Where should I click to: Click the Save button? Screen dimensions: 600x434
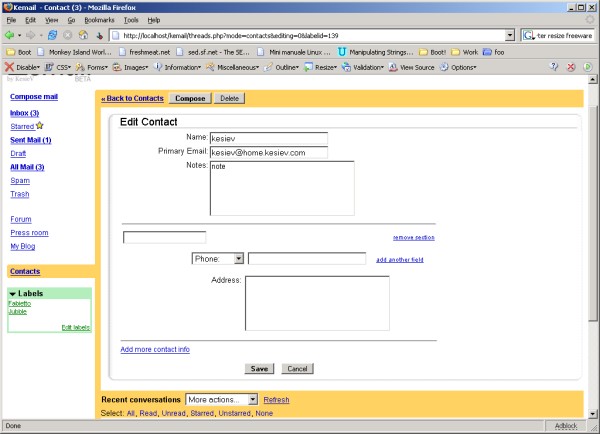click(x=259, y=369)
